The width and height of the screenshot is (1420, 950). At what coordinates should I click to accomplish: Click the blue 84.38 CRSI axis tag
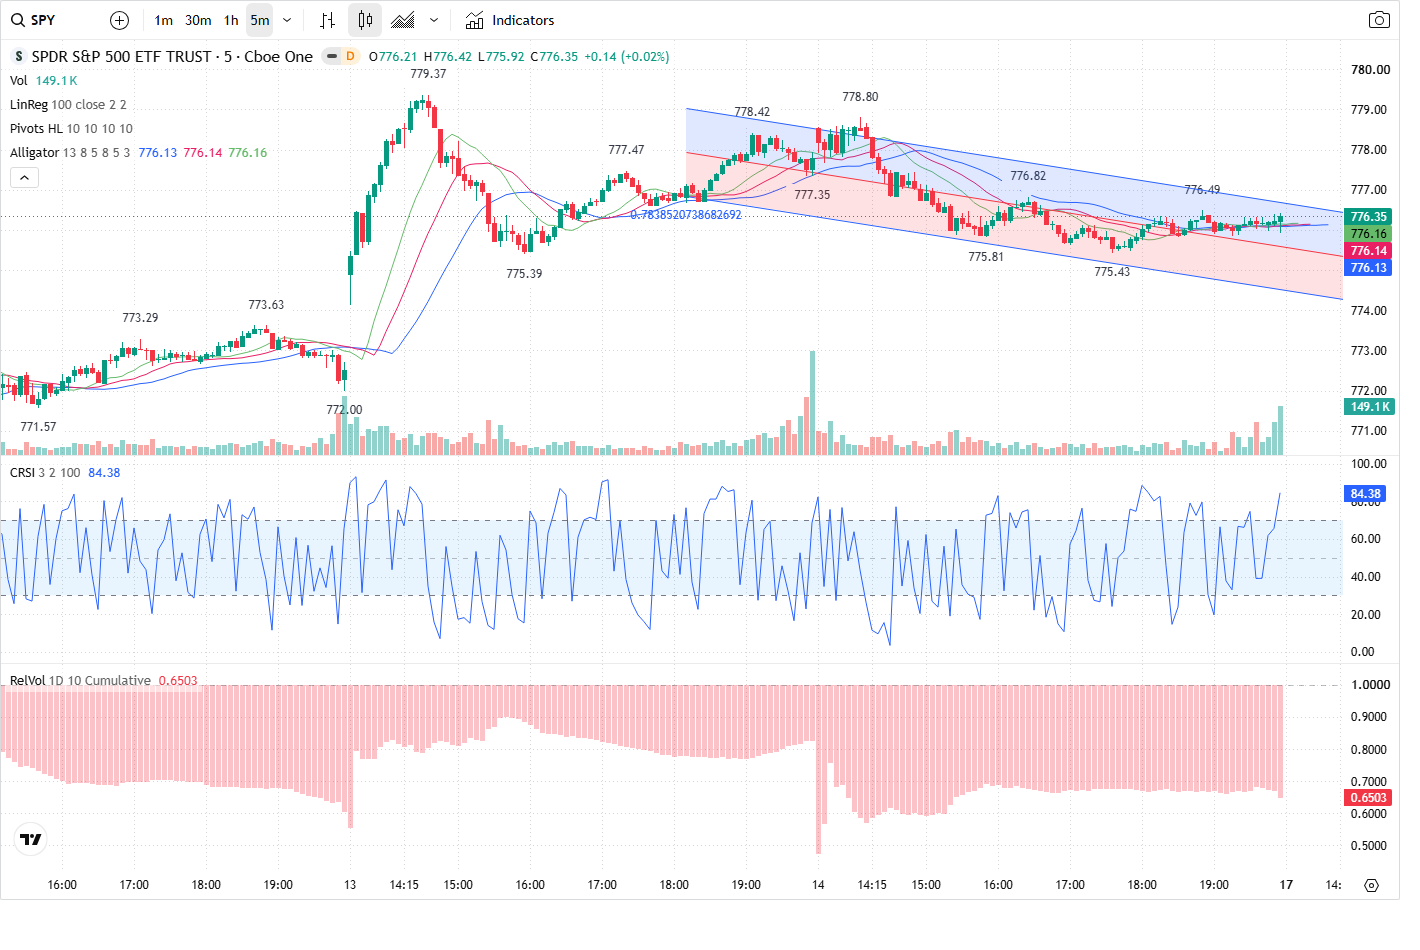pos(1365,494)
